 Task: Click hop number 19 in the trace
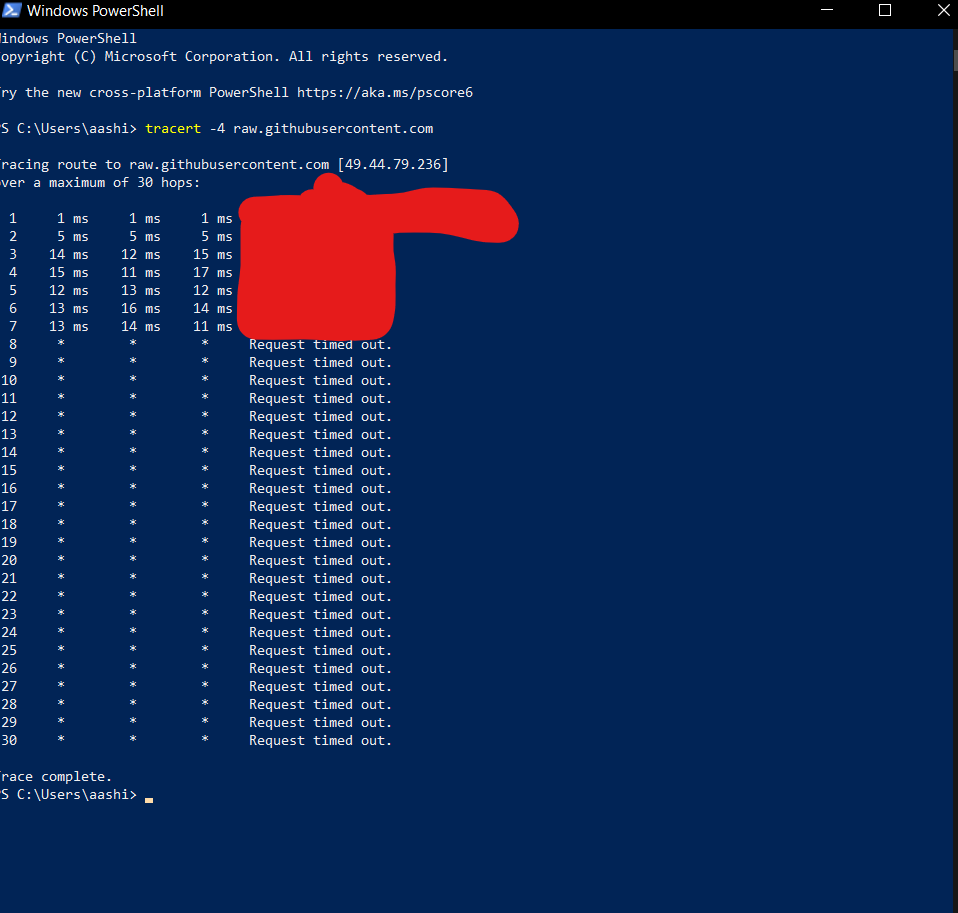pos(9,543)
